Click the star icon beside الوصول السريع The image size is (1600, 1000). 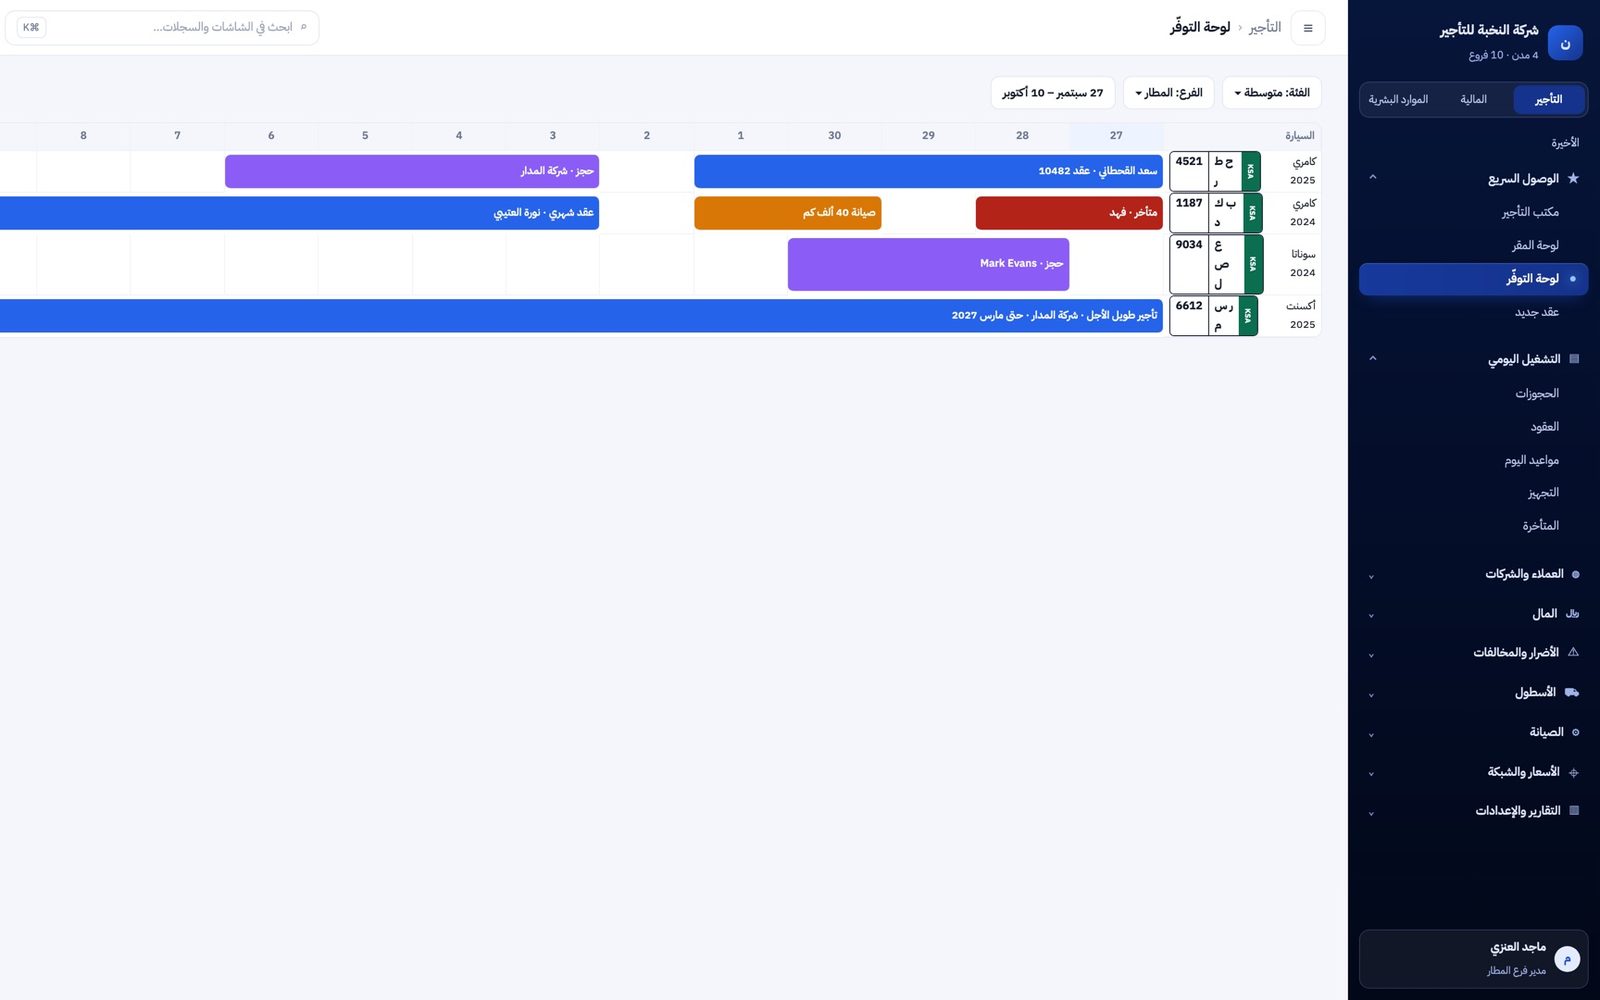pyautogui.click(x=1573, y=178)
